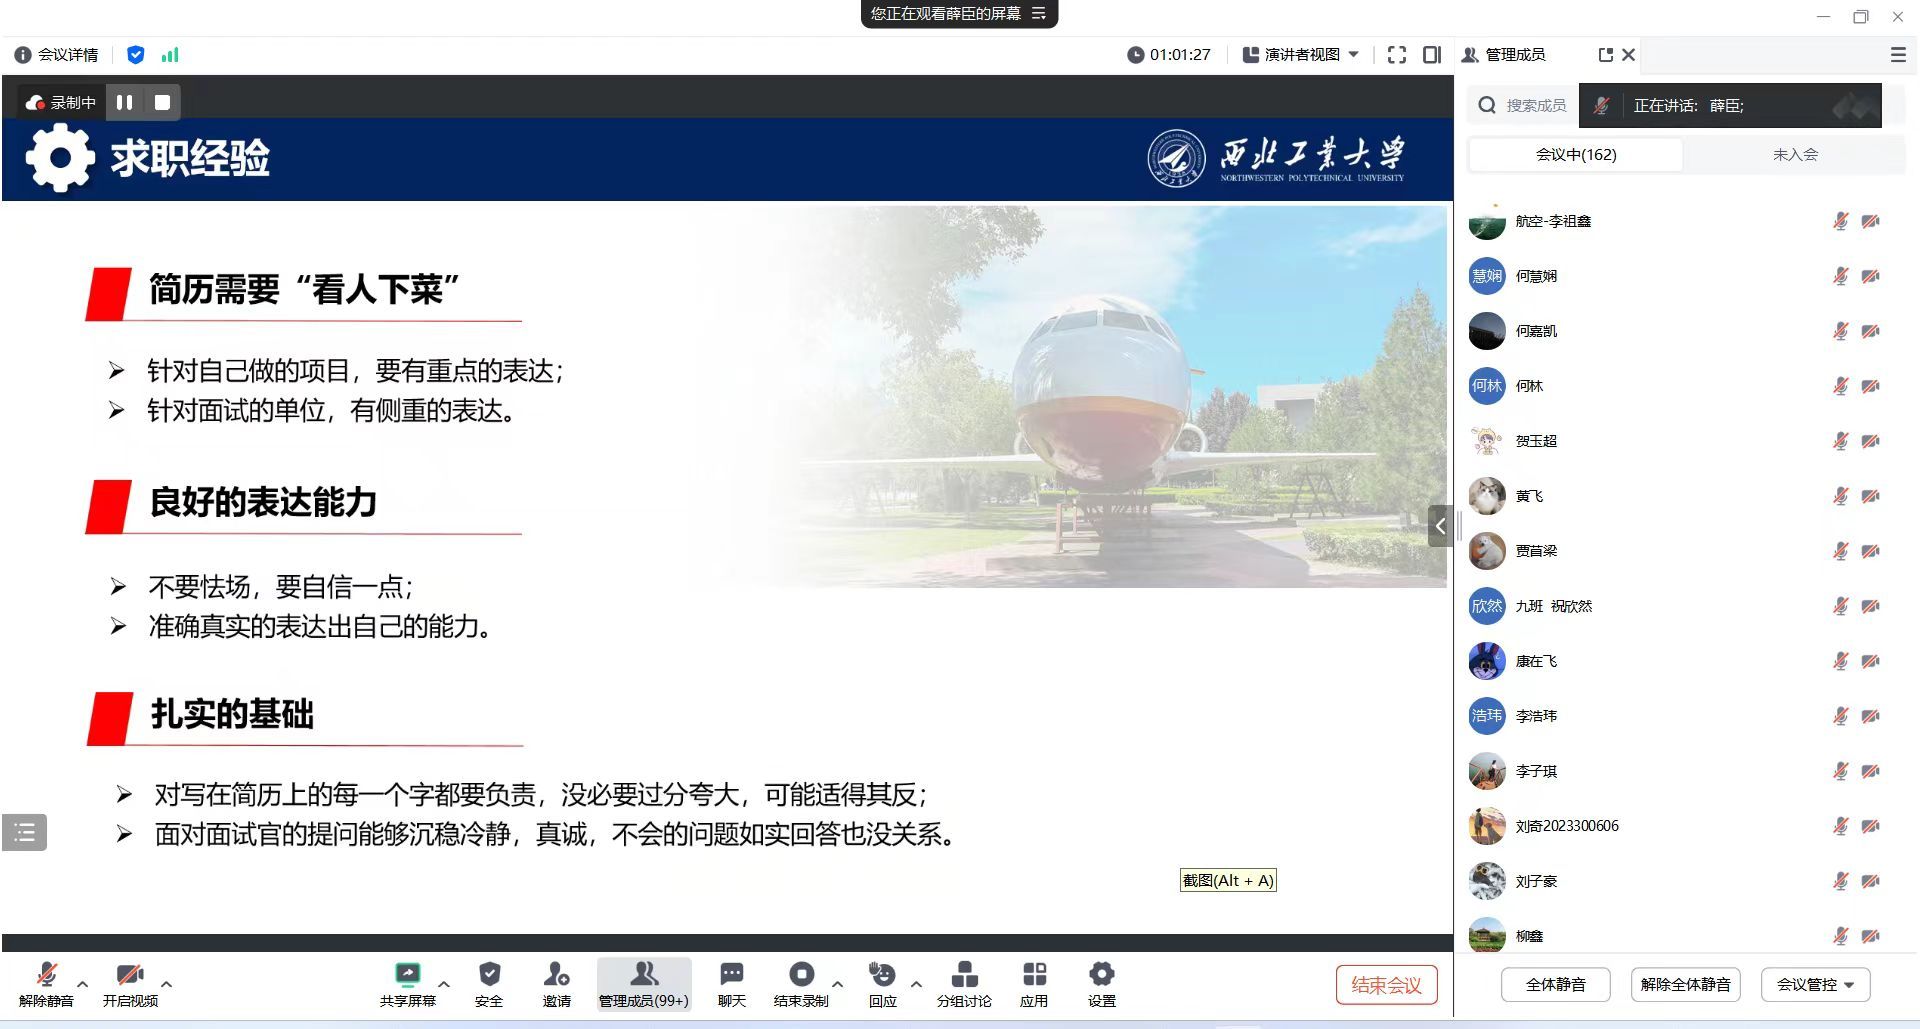Open the 会议管控 dropdown

[1815, 984]
